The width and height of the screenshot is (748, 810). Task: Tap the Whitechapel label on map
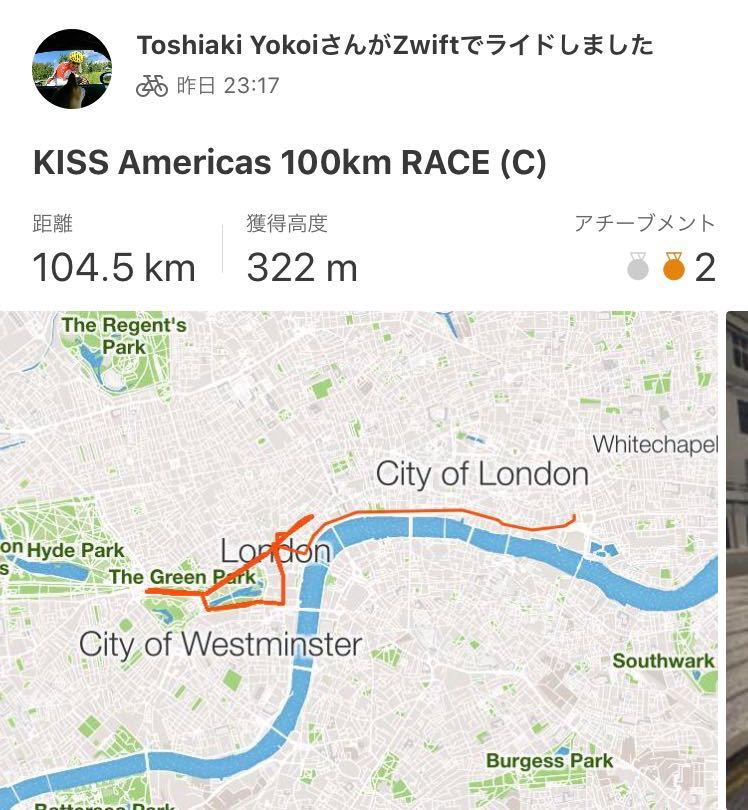click(x=655, y=445)
